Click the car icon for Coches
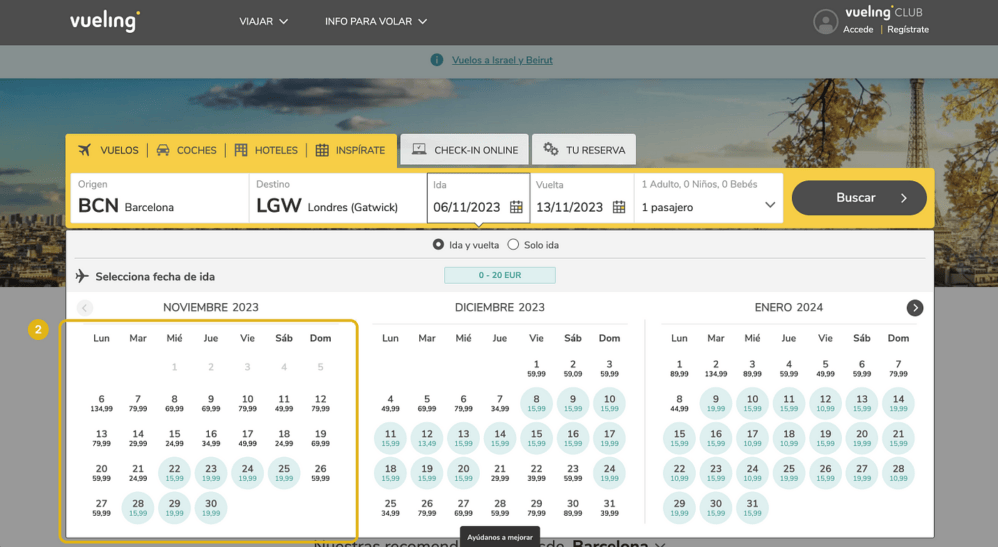Screen dimensions: 998x547 point(163,150)
